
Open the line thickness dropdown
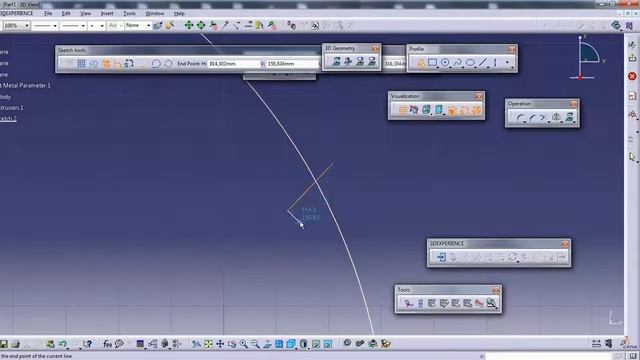(73, 26)
